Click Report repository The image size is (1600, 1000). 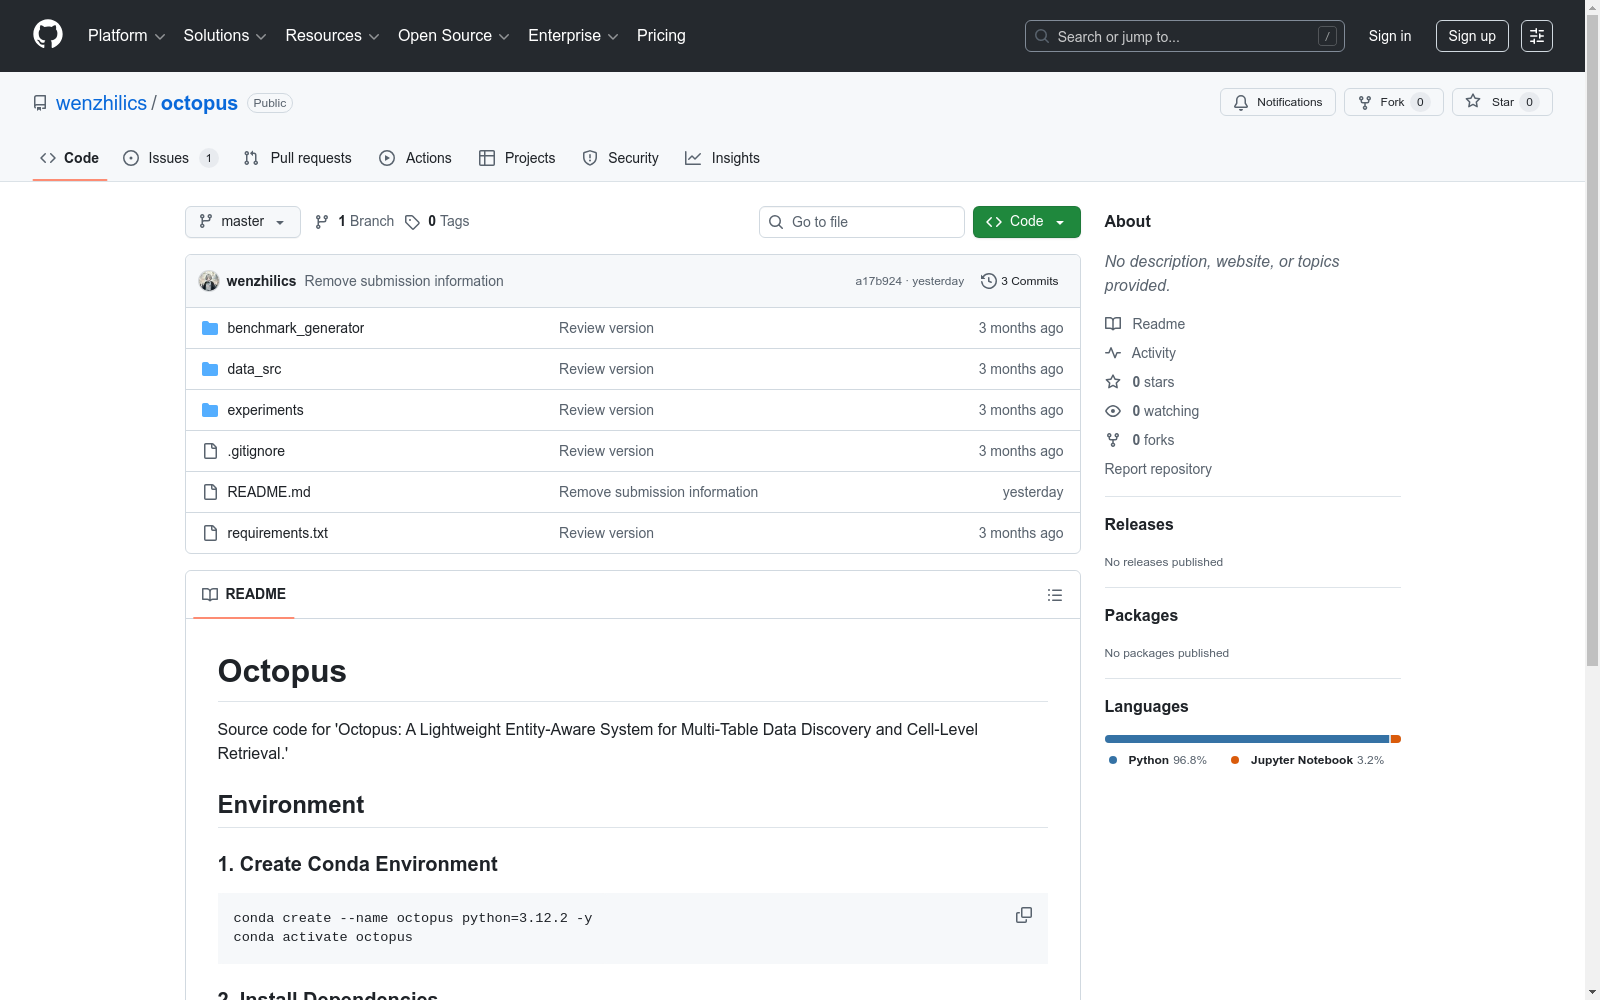point(1158,469)
